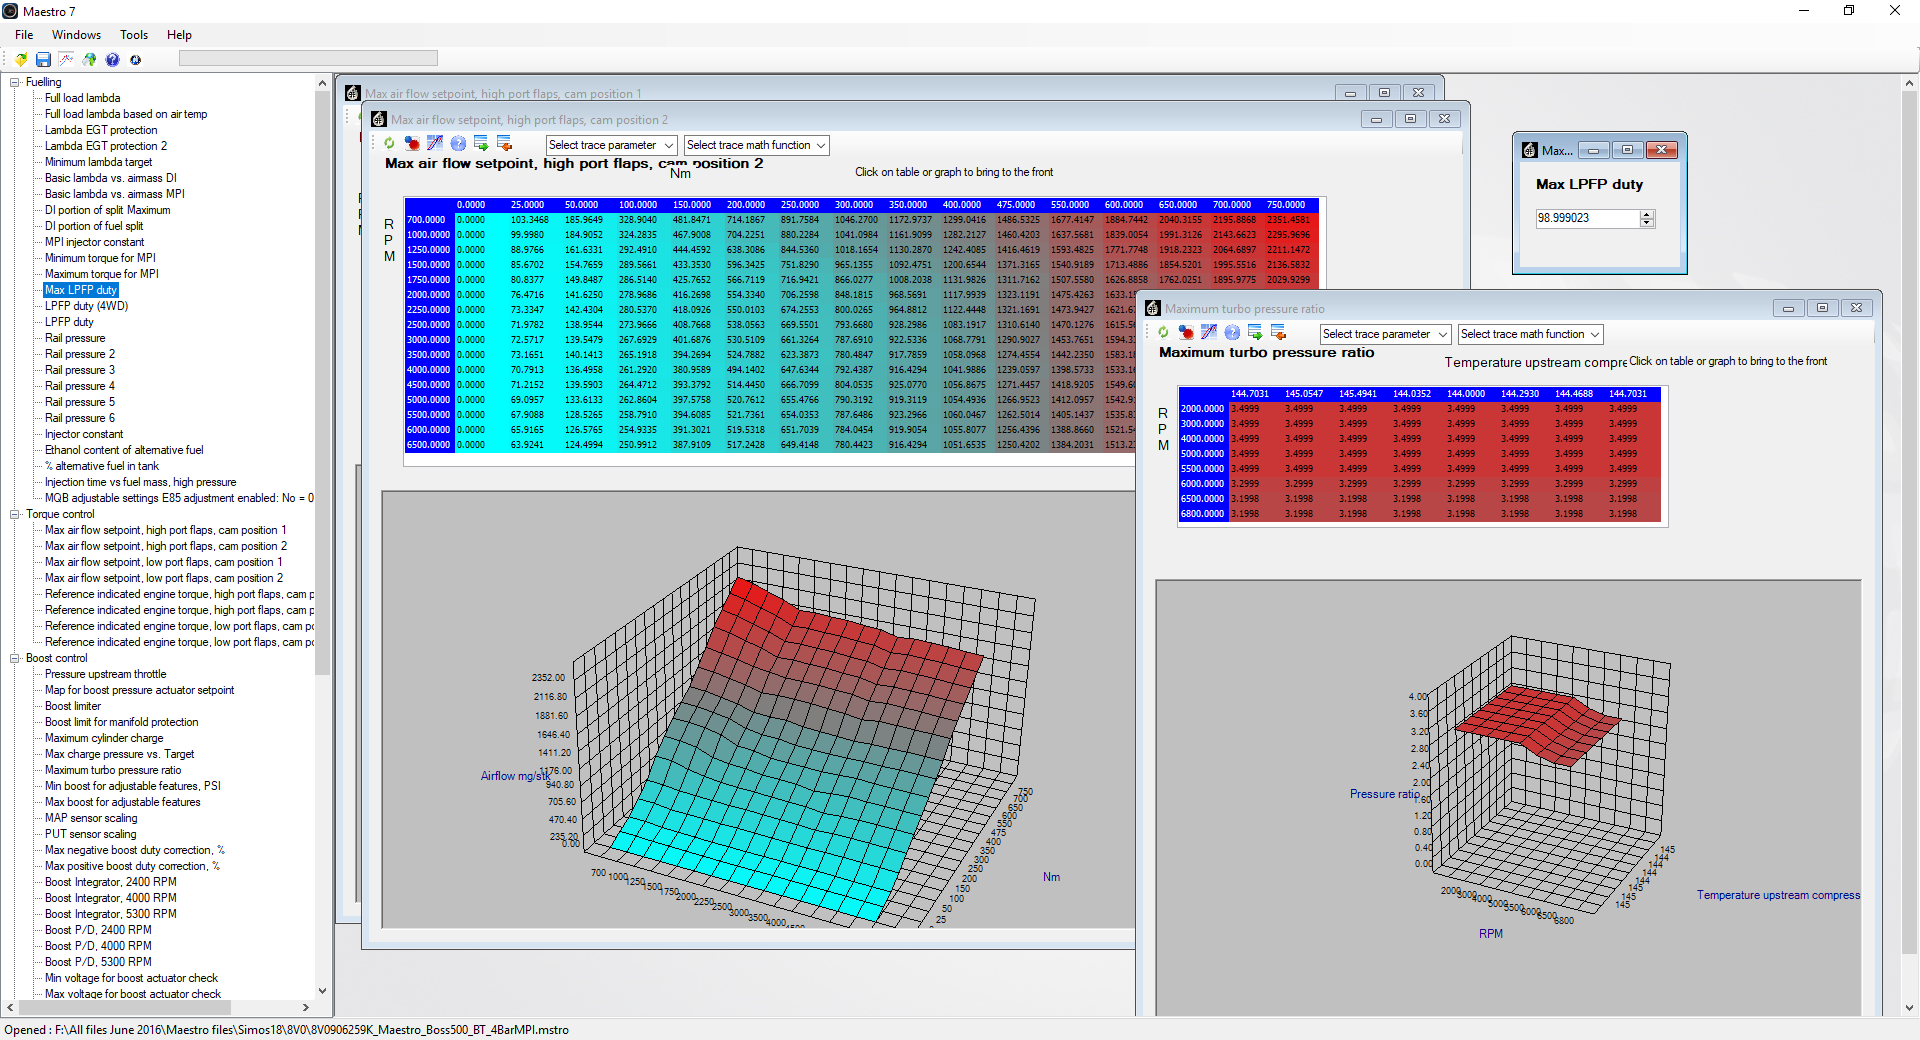The image size is (1920, 1040).
Task: Select Boost Integrator, 4000 RPM tree item
Action: (110, 898)
